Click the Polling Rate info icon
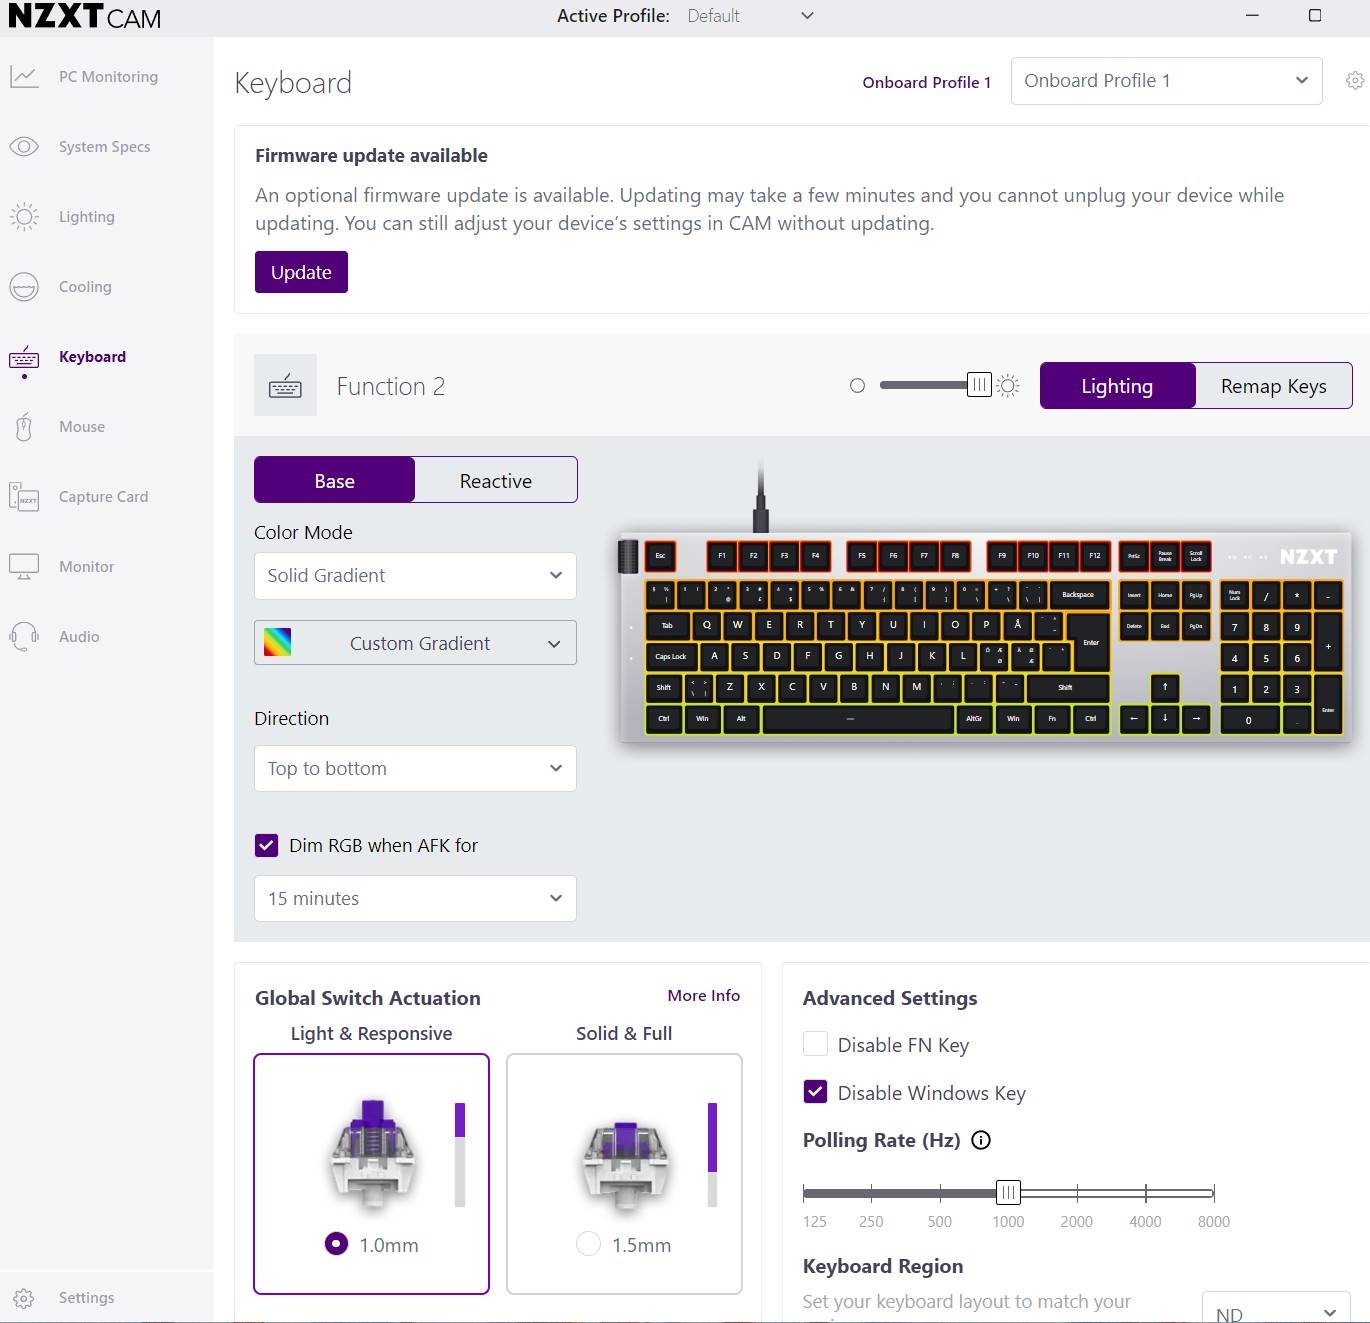The width and height of the screenshot is (1370, 1323). tap(981, 1140)
